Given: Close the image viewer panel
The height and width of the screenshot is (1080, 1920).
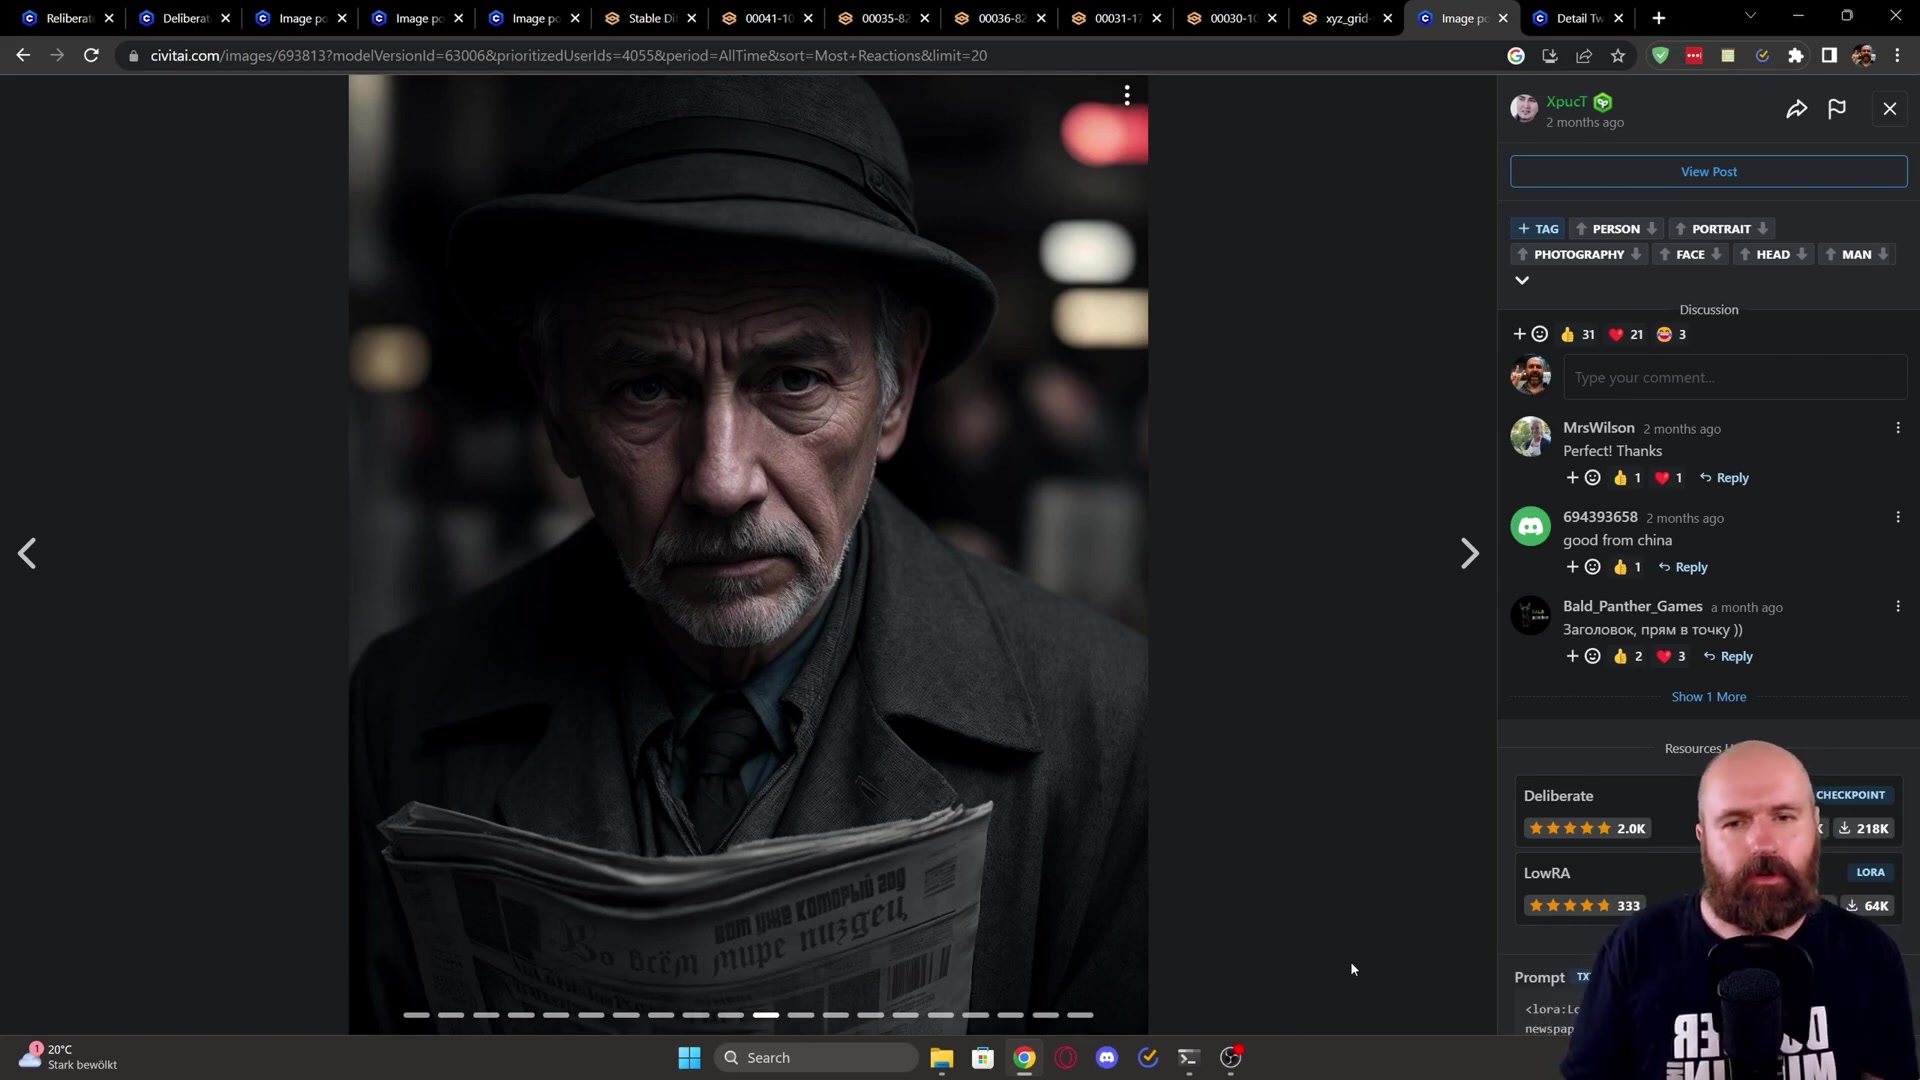Looking at the screenshot, I should [x=1889, y=109].
